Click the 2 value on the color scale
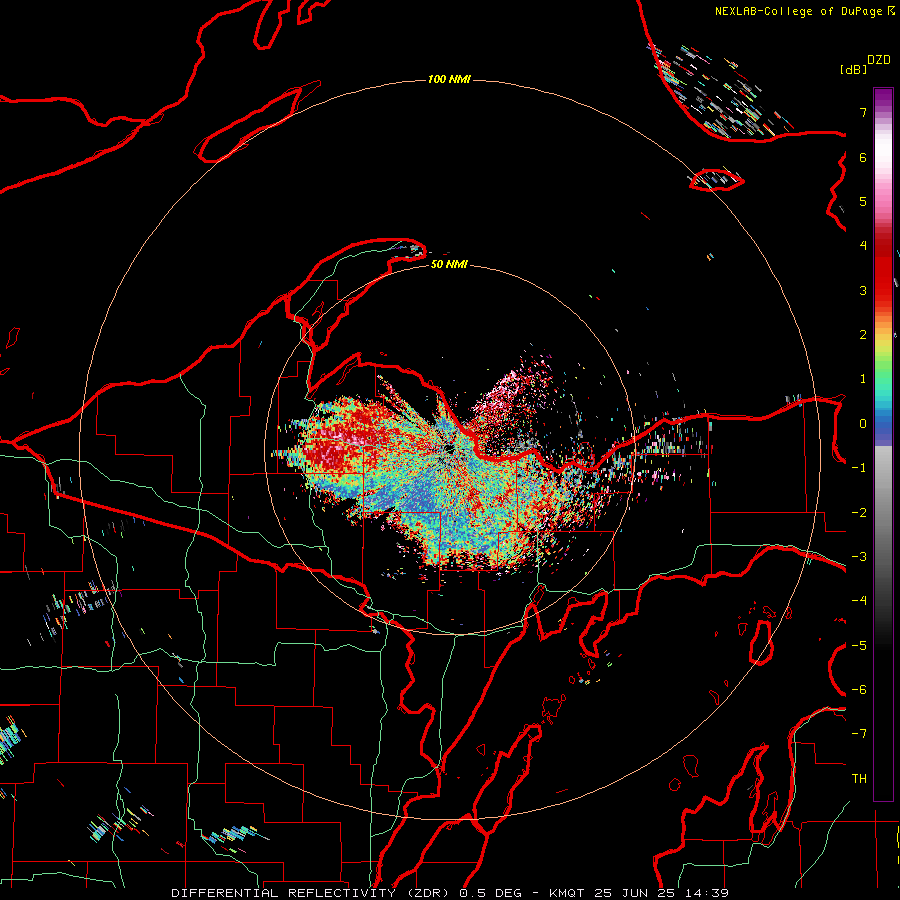 [x=863, y=335]
